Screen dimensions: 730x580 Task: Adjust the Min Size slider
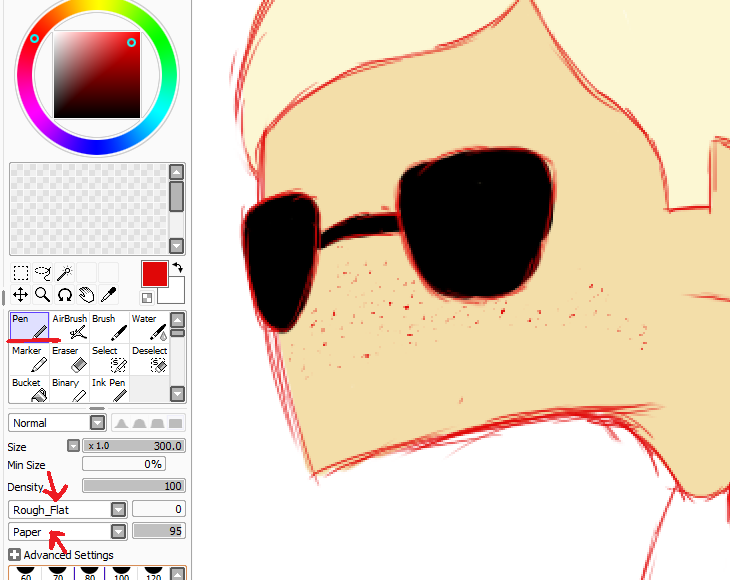pyautogui.click(x=124, y=464)
